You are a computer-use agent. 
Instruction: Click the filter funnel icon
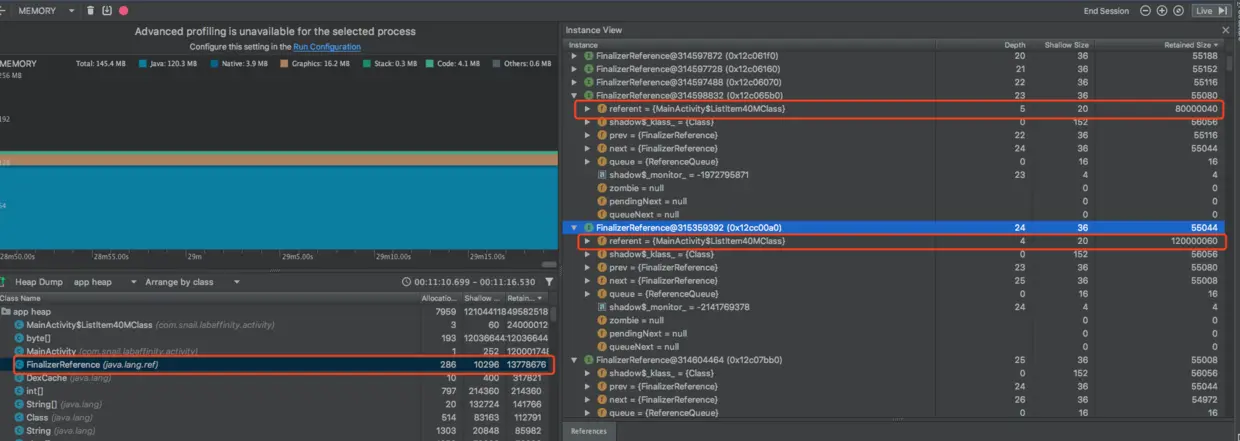549,282
